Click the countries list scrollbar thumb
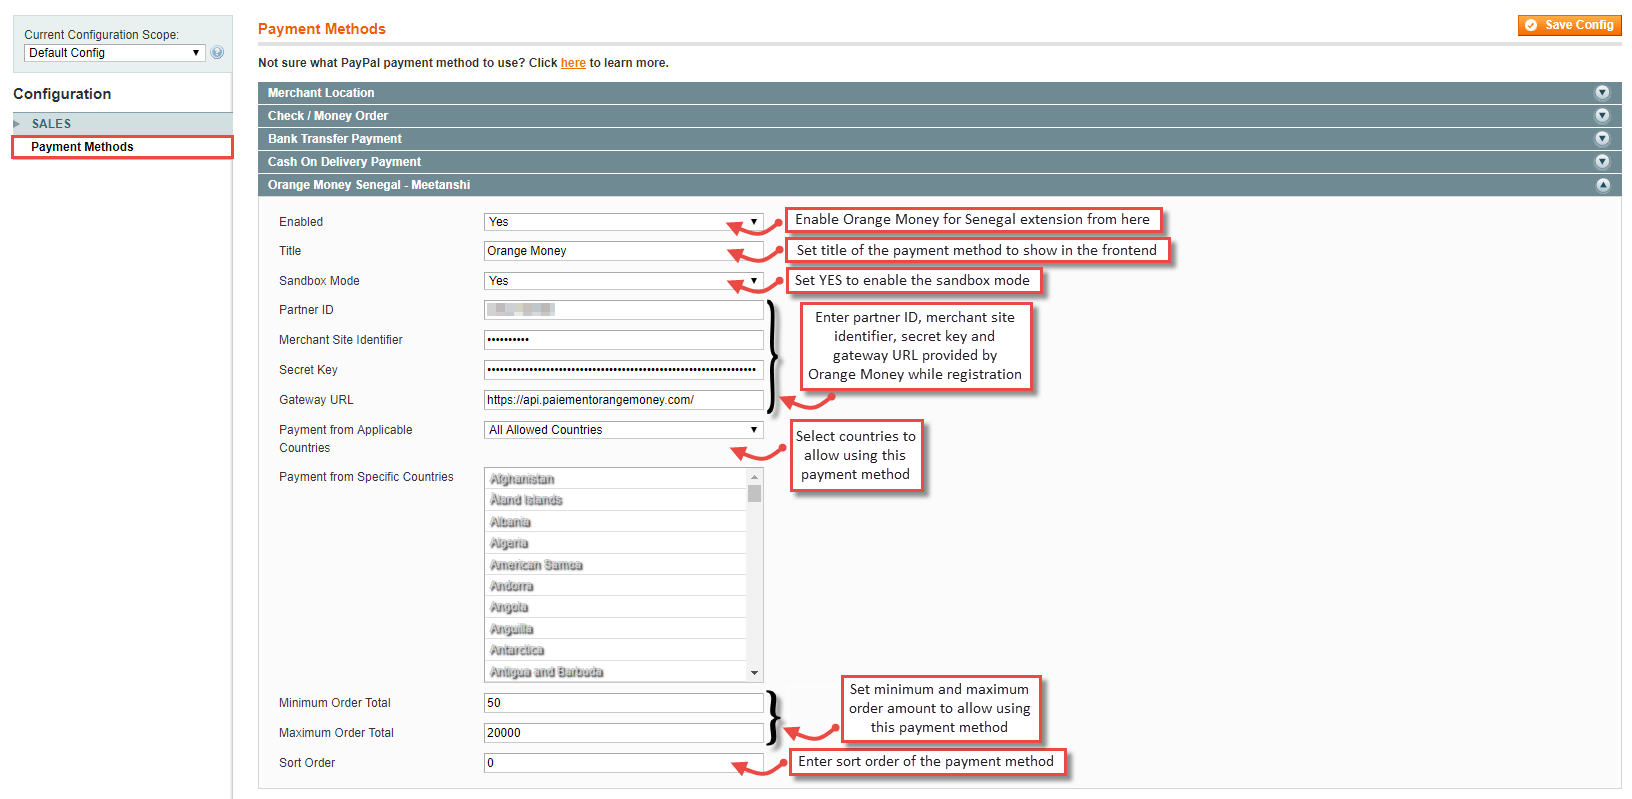The height and width of the screenshot is (799, 1632). 755,493
